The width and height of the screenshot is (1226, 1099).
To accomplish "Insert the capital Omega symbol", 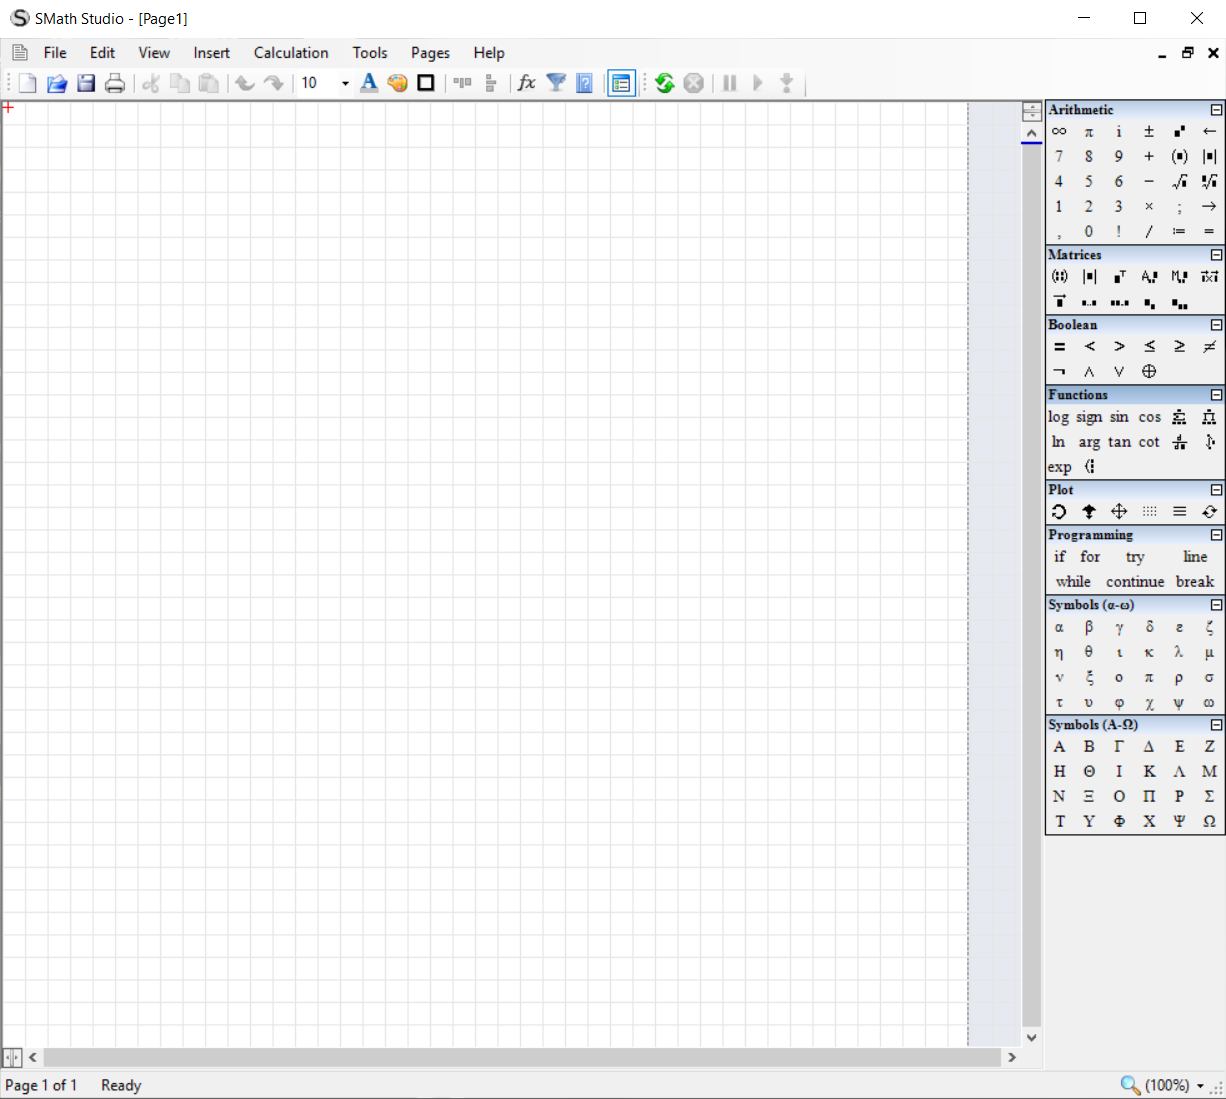I will tap(1209, 821).
